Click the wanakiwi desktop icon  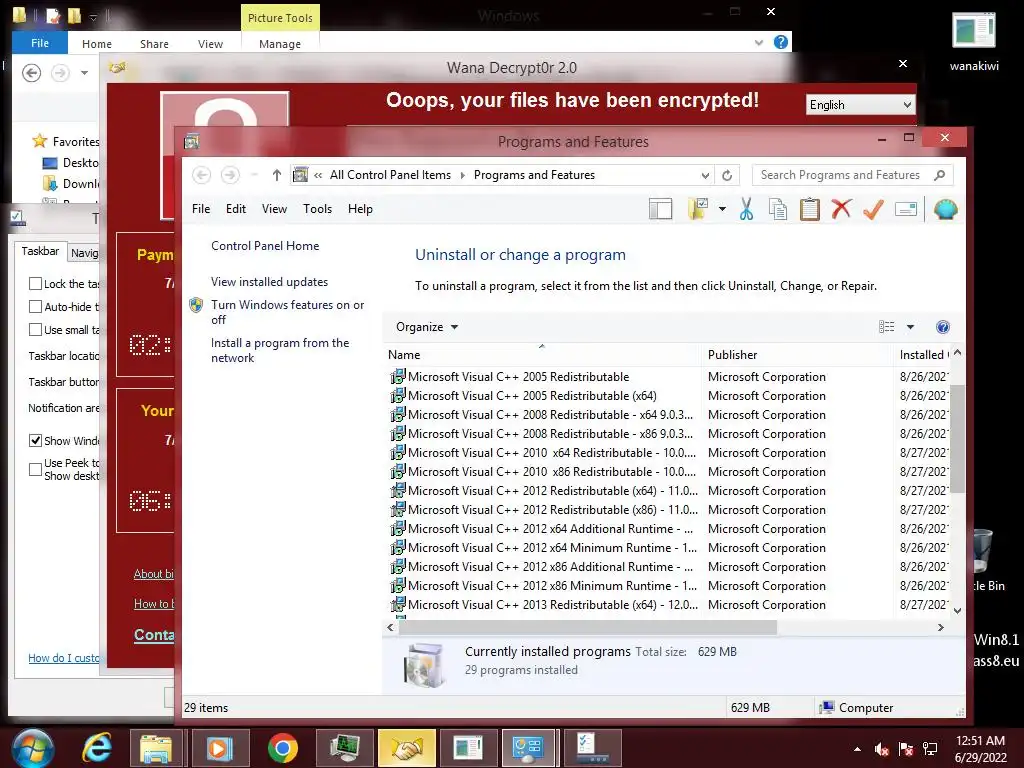[974, 40]
